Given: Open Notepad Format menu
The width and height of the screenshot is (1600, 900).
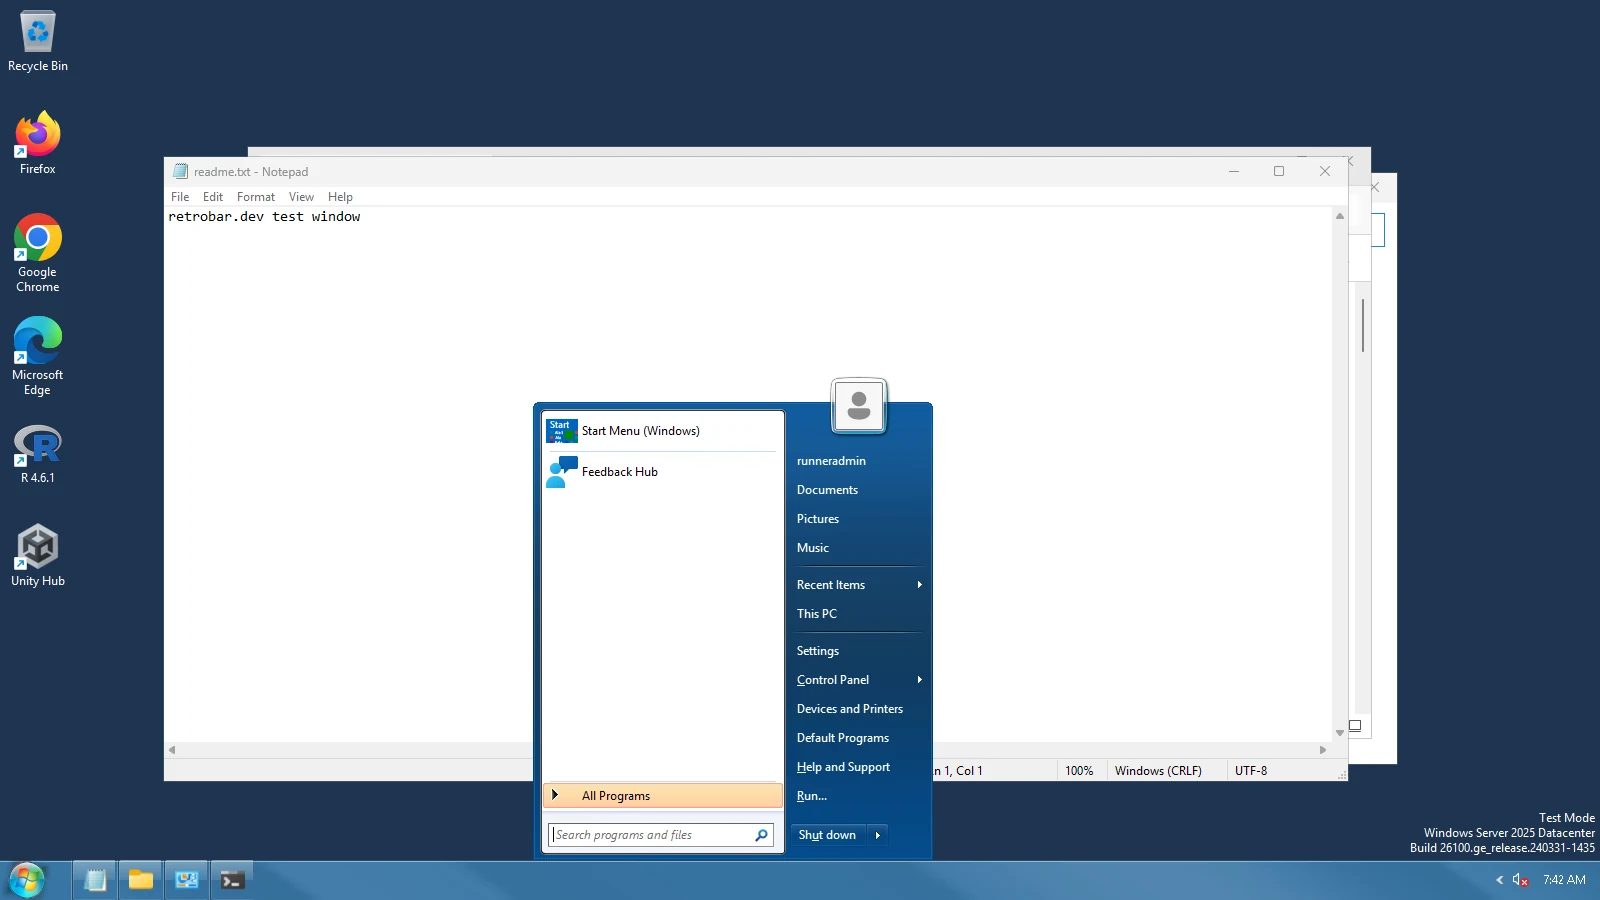Looking at the screenshot, I should 256,197.
